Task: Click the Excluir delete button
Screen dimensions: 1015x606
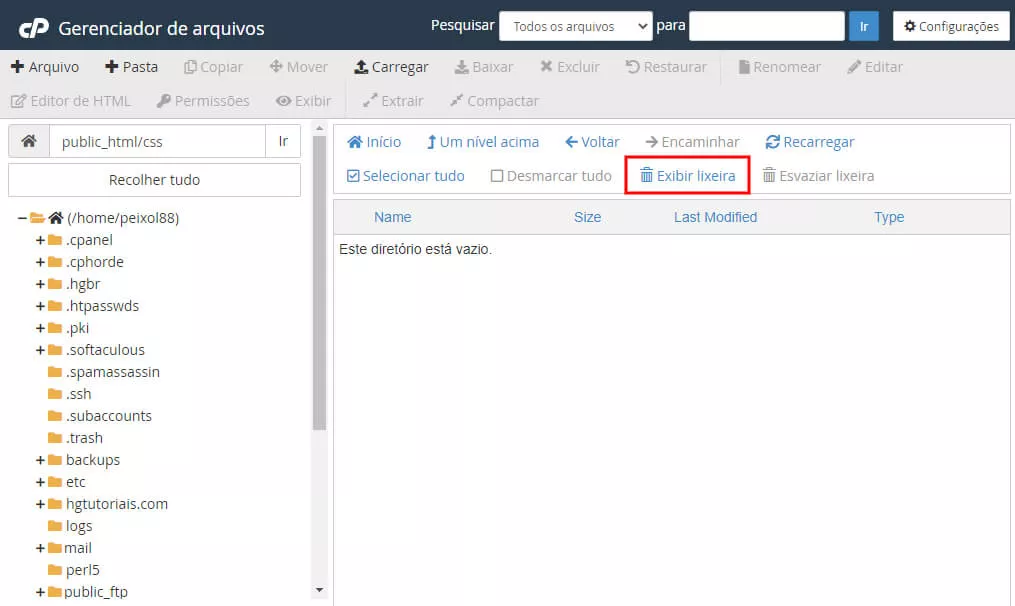Action: [x=570, y=67]
